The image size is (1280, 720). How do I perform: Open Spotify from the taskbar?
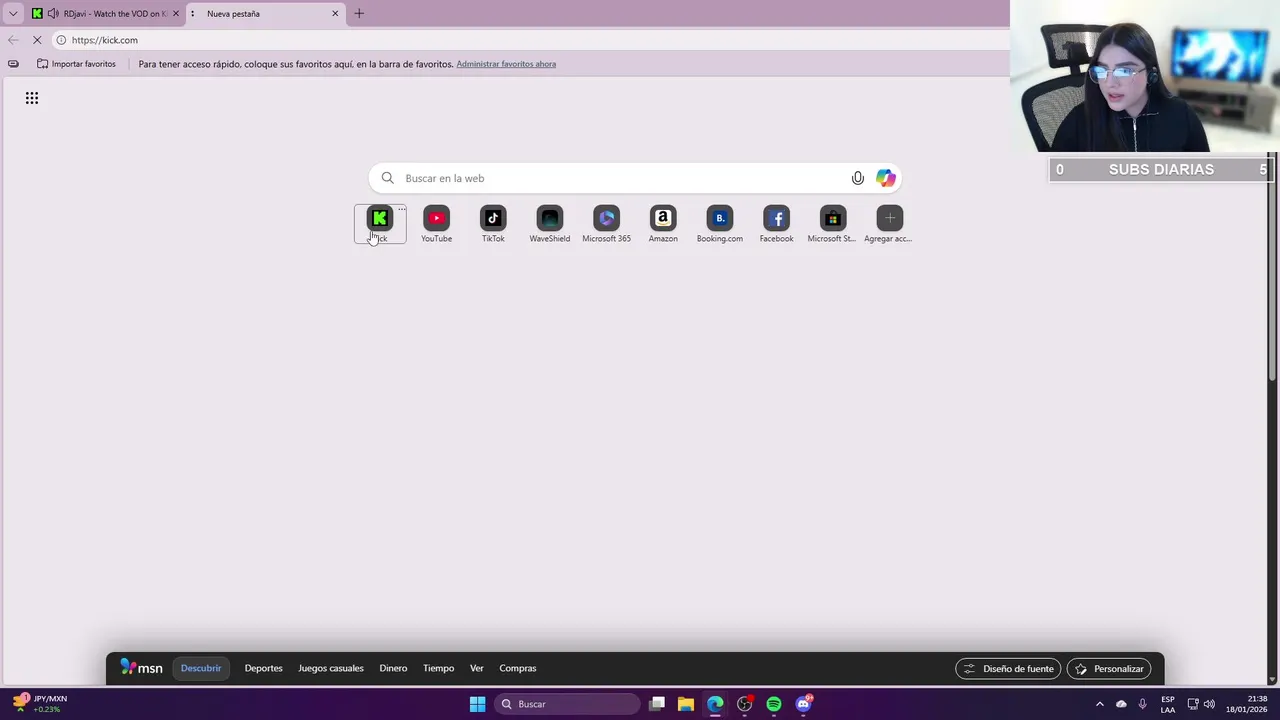[774, 704]
